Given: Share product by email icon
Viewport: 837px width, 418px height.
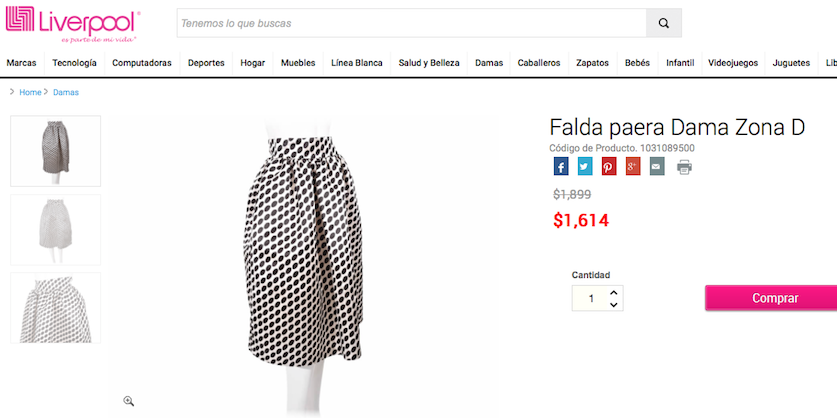Looking at the screenshot, I should [x=656, y=167].
